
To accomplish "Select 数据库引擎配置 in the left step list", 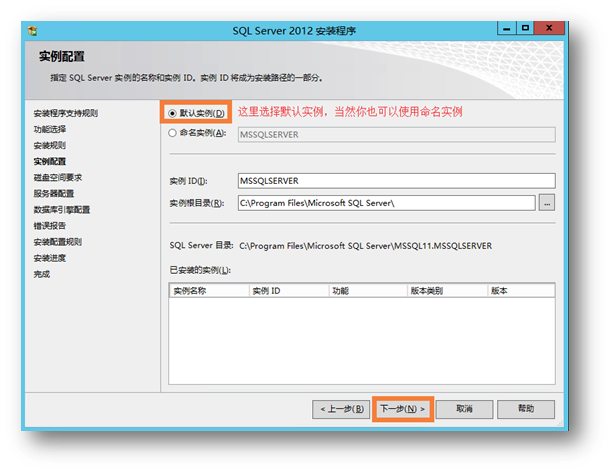I will pyautogui.click(x=61, y=209).
